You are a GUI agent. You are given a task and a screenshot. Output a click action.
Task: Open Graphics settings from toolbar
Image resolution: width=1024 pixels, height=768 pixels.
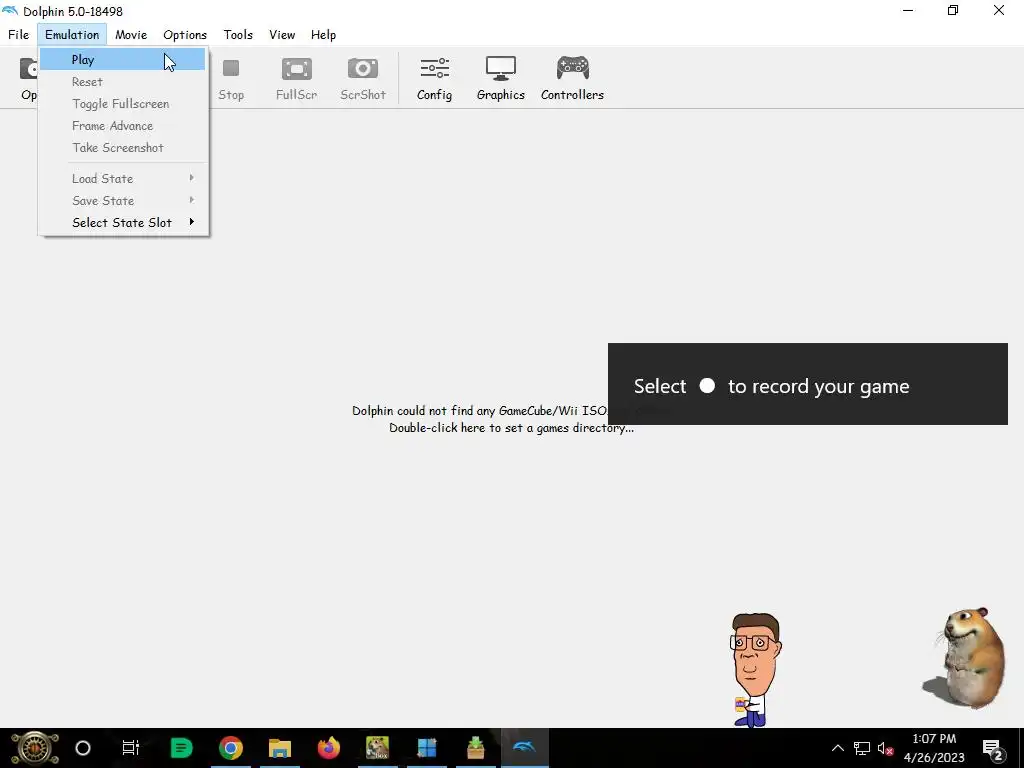(501, 78)
